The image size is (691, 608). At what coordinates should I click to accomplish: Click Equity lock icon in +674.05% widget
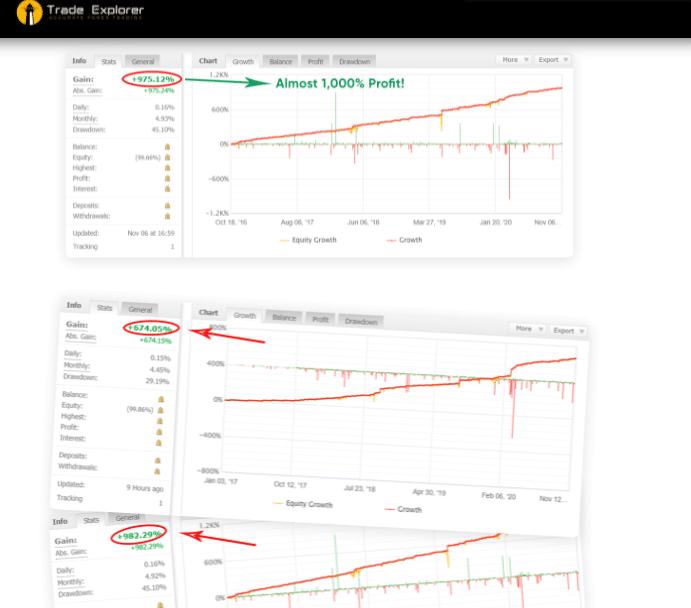pyautogui.click(x=160, y=410)
